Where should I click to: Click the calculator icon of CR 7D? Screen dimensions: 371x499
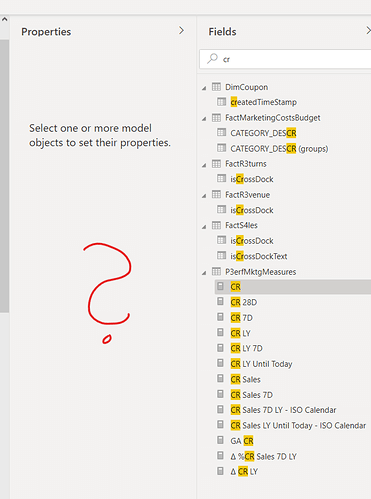[220, 317]
